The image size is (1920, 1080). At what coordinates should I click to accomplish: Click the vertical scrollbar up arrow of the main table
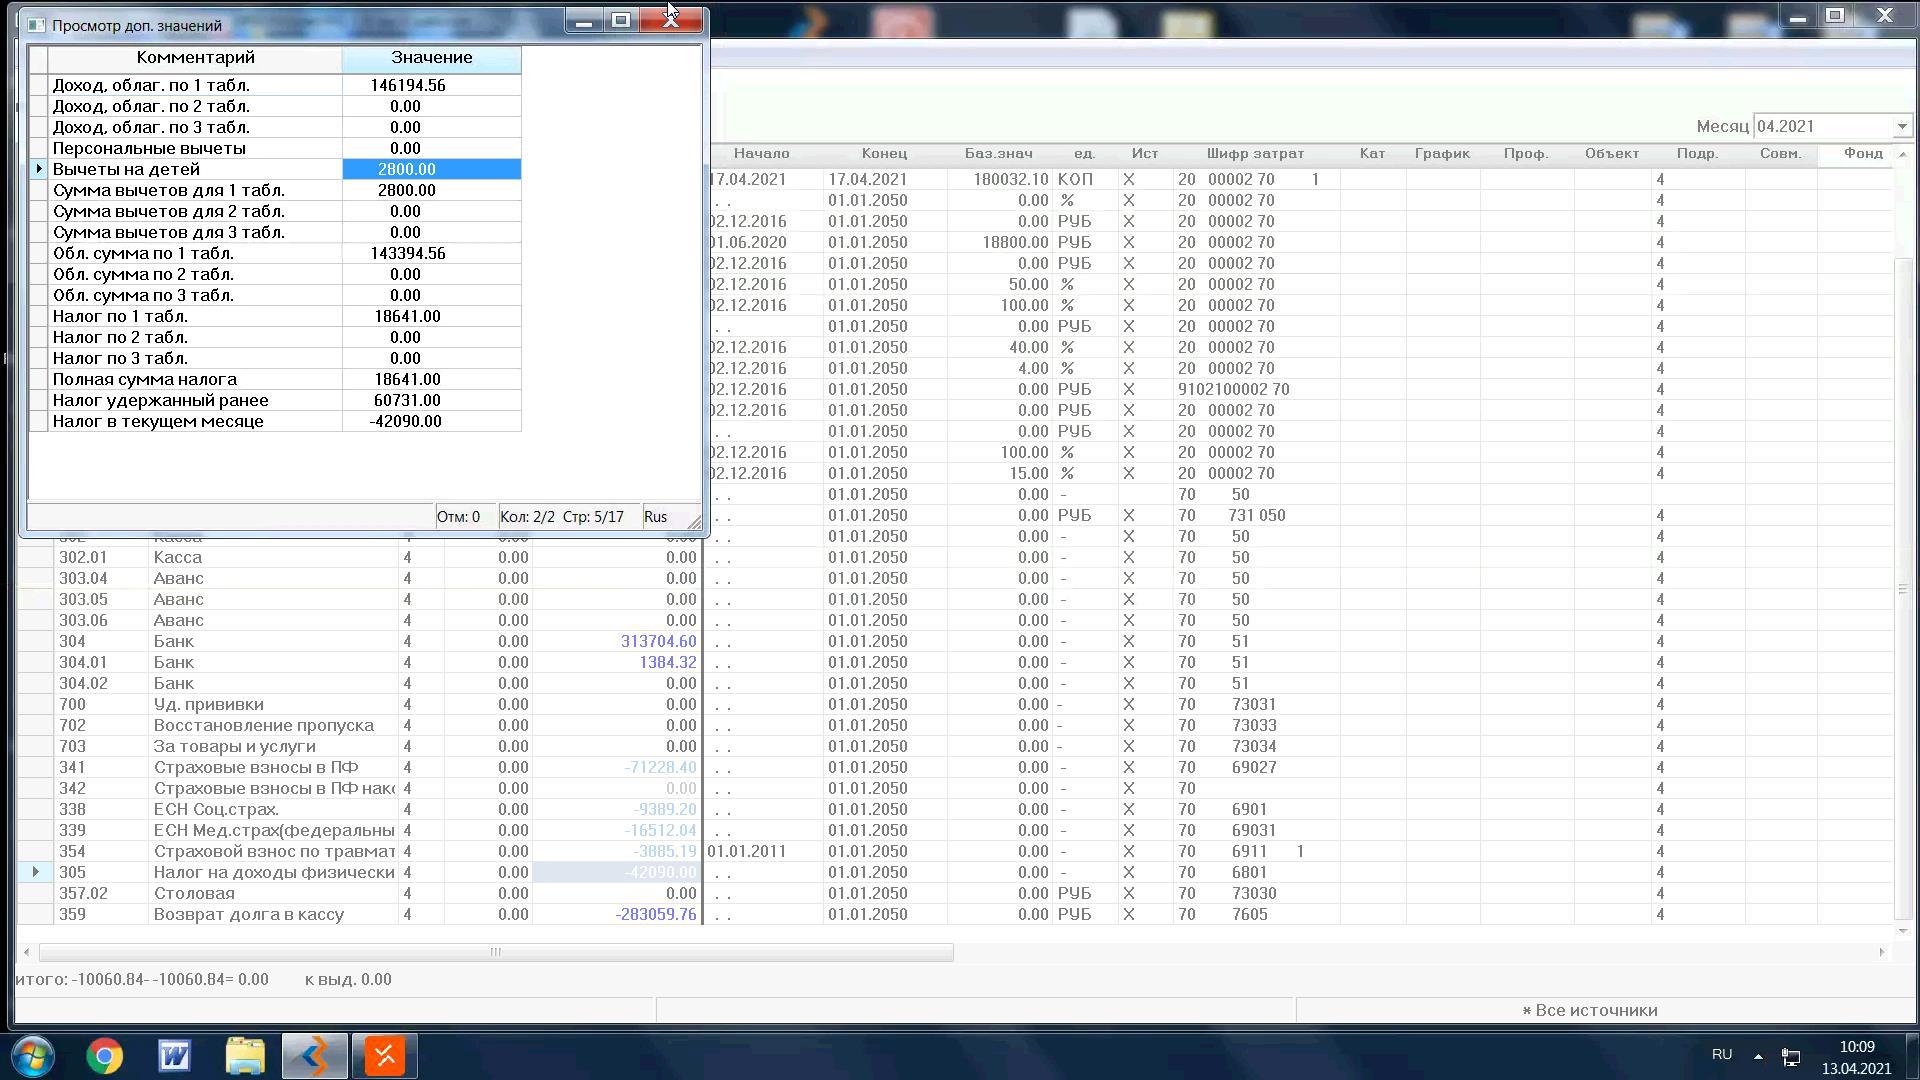pyautogui.click(x=1902, y=154)
